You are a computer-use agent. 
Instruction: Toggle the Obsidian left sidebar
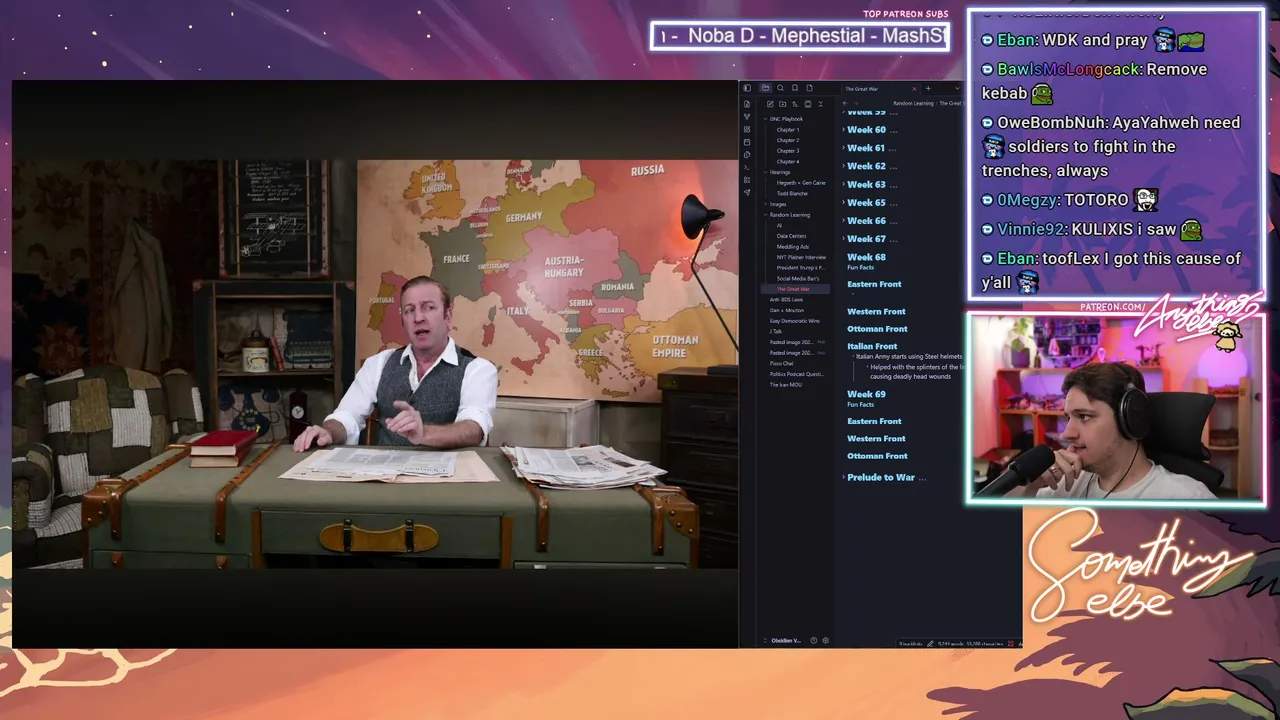coord(746,88)
